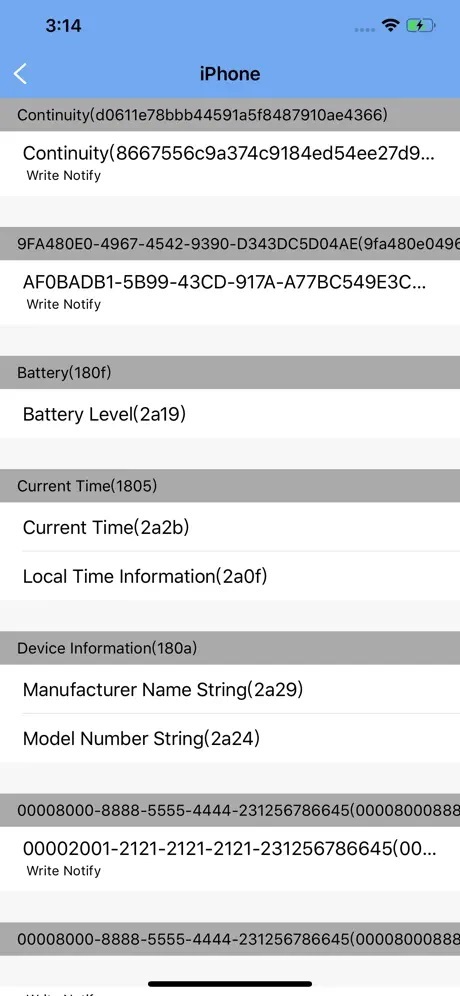This screenshot has width=460, height=996.
Task: Open the AF0BADB1-5B99-43CD characteristic
Action: coord(230,292)
